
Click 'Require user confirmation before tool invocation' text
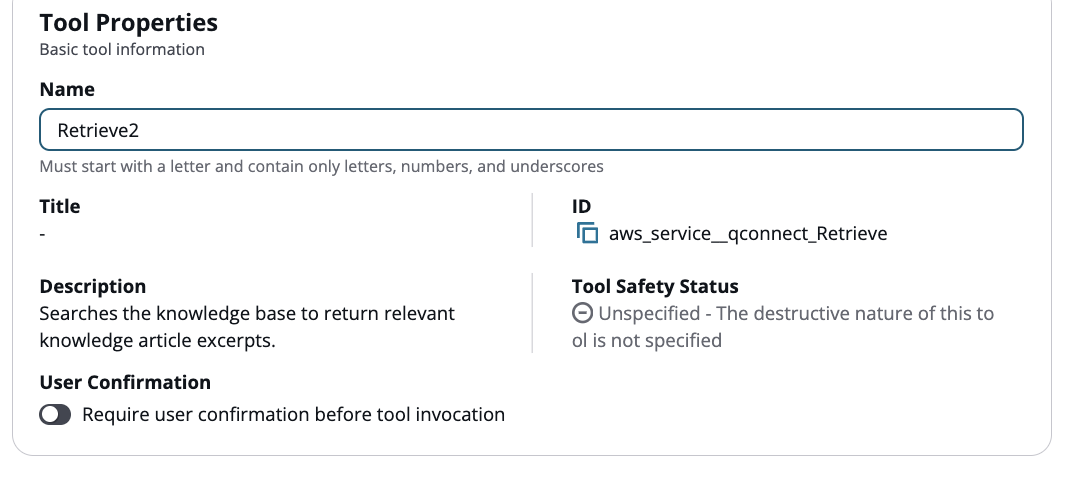(x=293, y=414)
